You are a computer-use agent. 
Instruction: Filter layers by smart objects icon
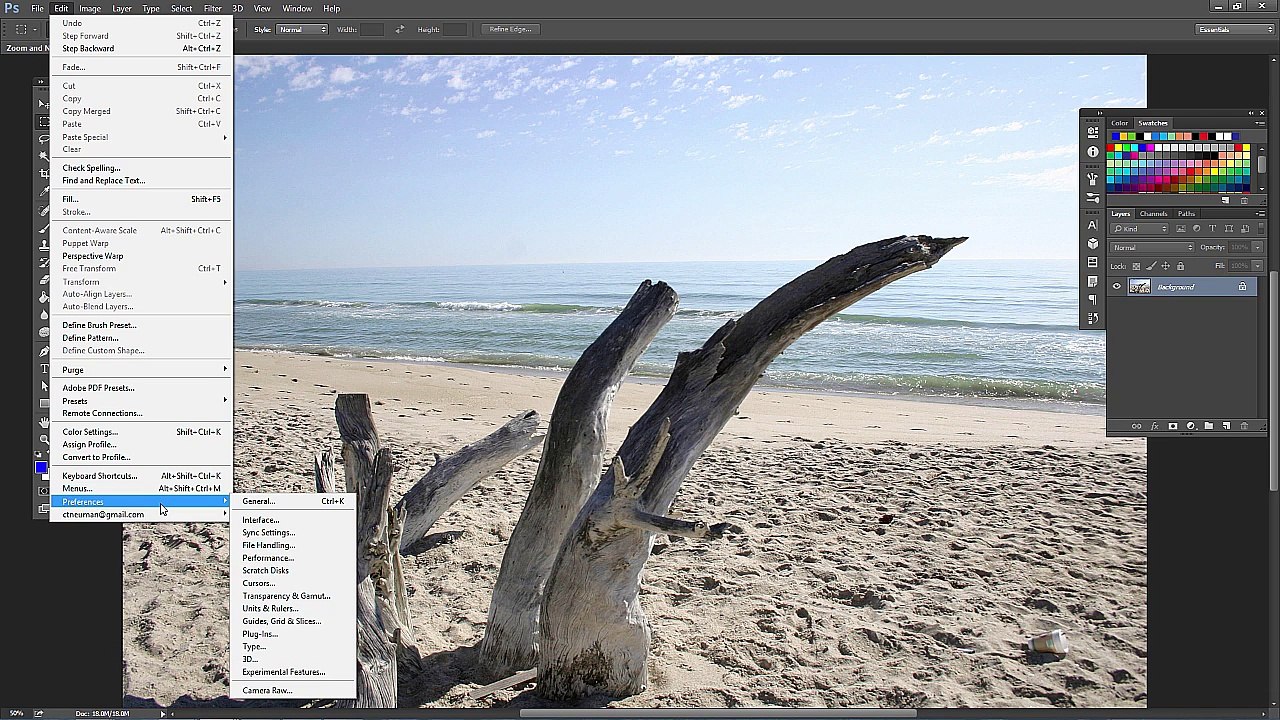coord(1245,229)
